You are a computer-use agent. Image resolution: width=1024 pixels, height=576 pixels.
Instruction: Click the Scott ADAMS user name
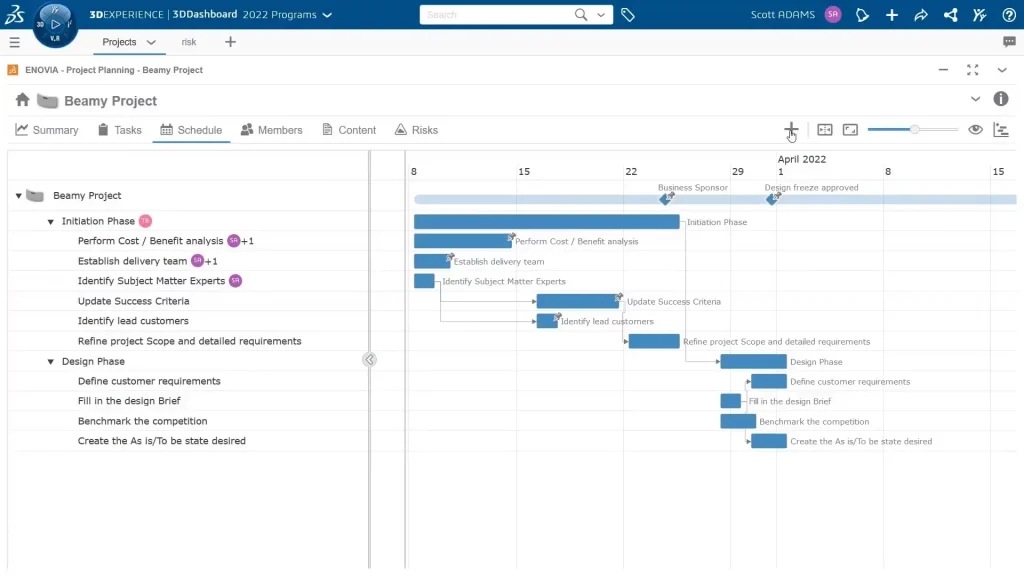point(783,15)
